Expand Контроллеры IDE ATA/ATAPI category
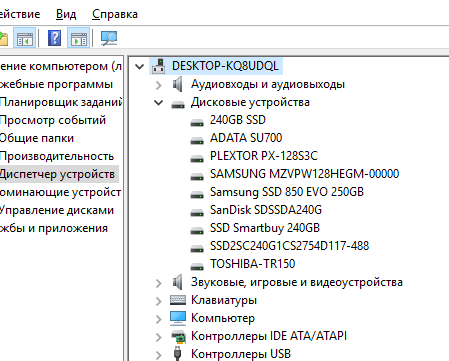 click(x=159, y=337)
